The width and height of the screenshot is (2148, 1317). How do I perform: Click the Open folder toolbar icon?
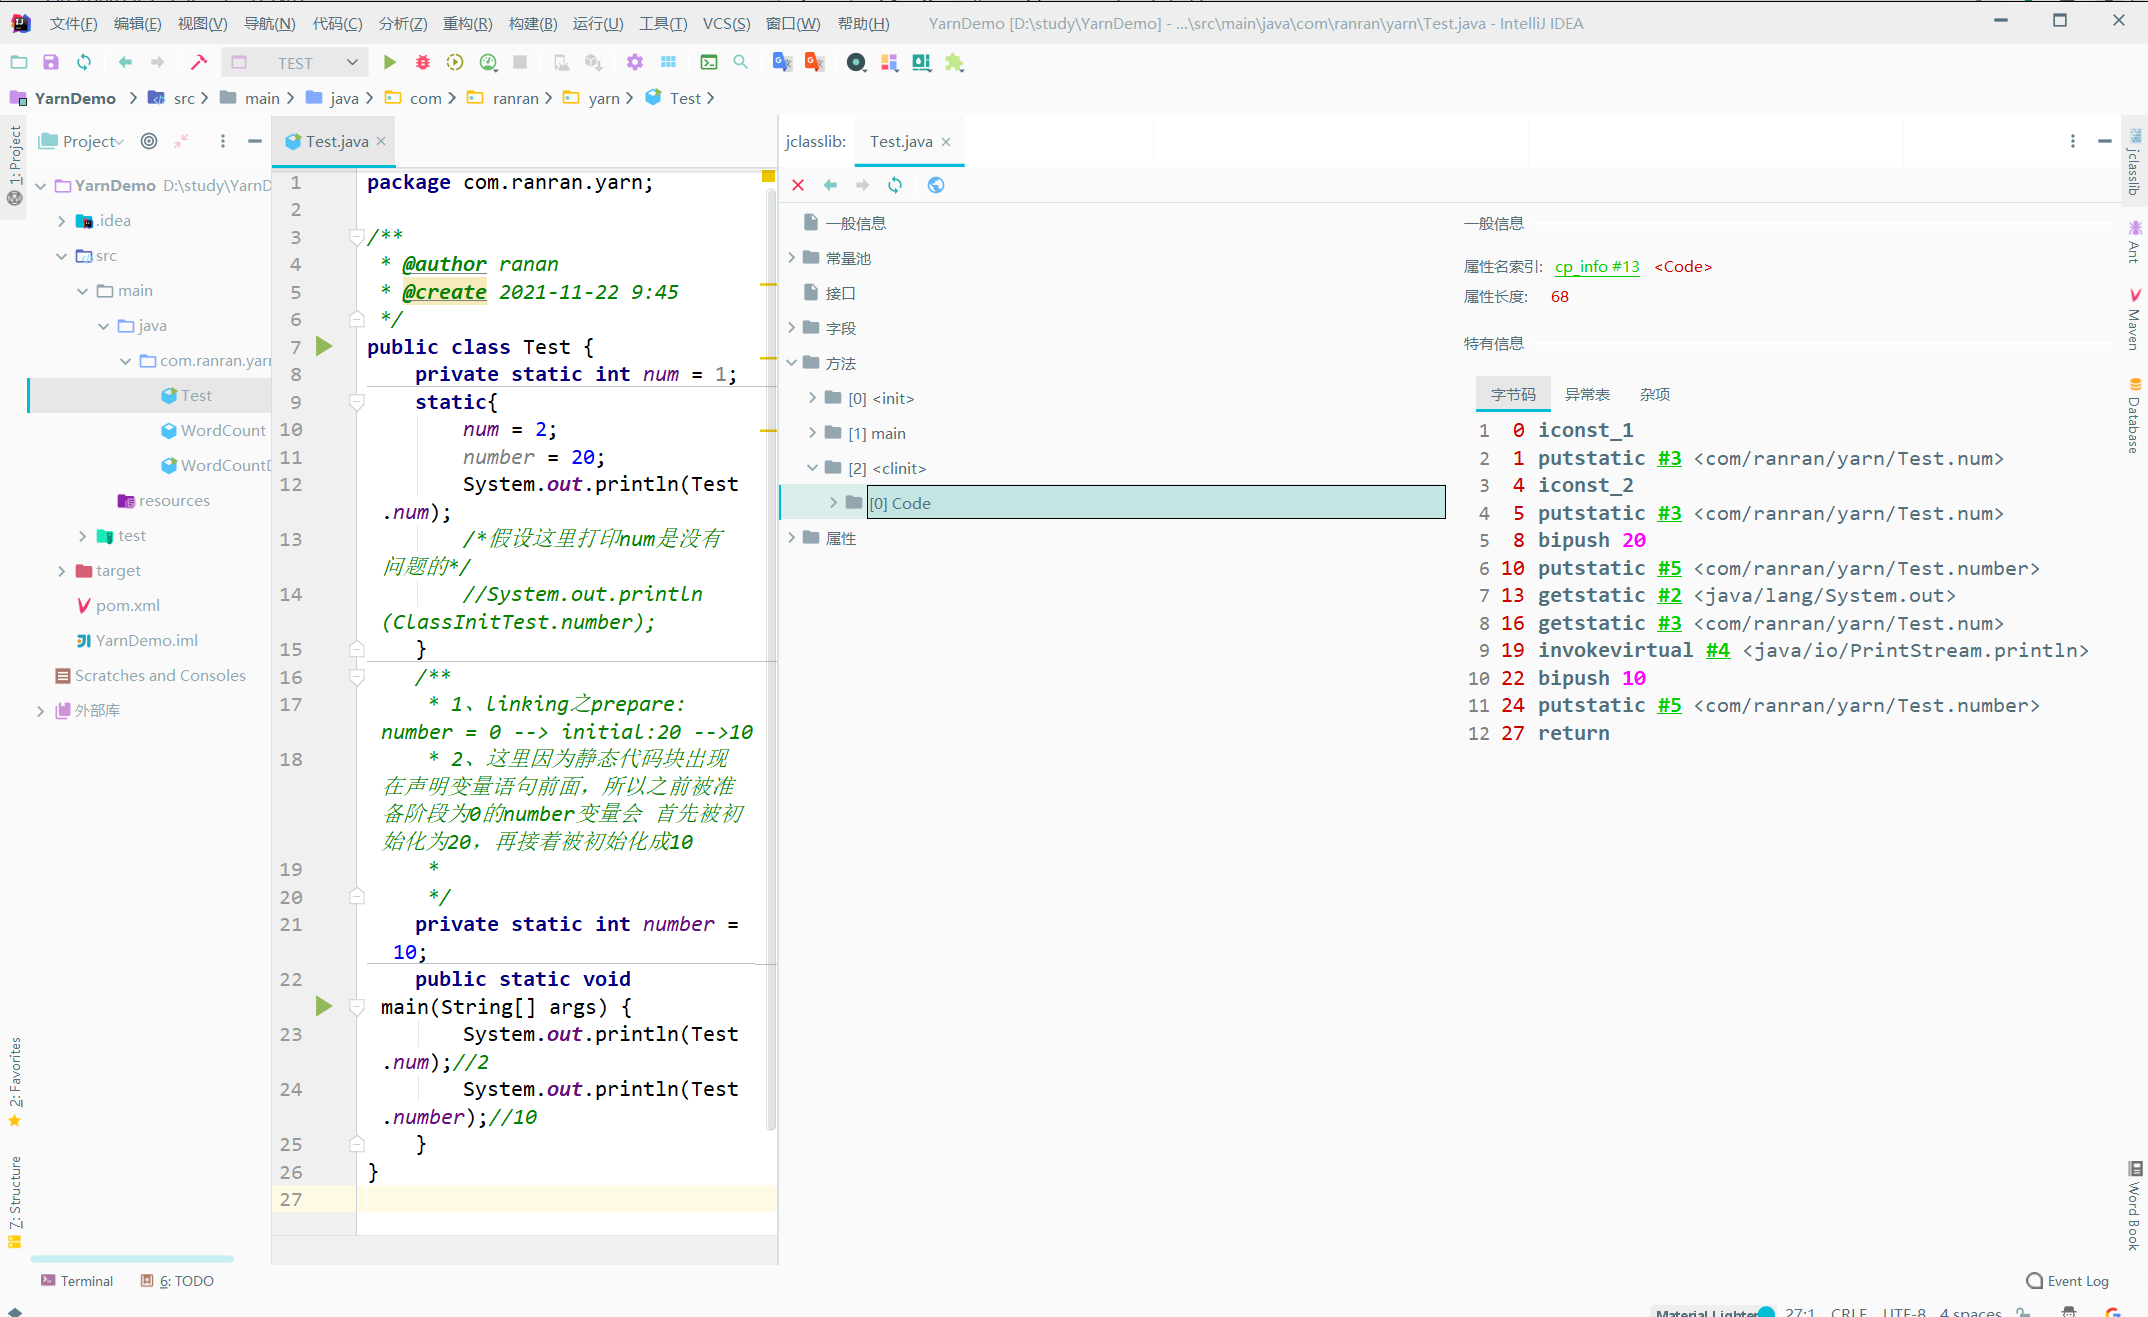(x=19, y=62)
